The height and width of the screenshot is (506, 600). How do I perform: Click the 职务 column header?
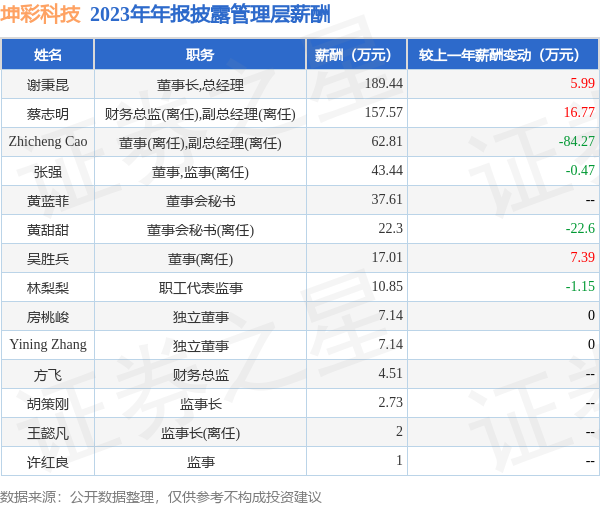(x=200, y=55)
